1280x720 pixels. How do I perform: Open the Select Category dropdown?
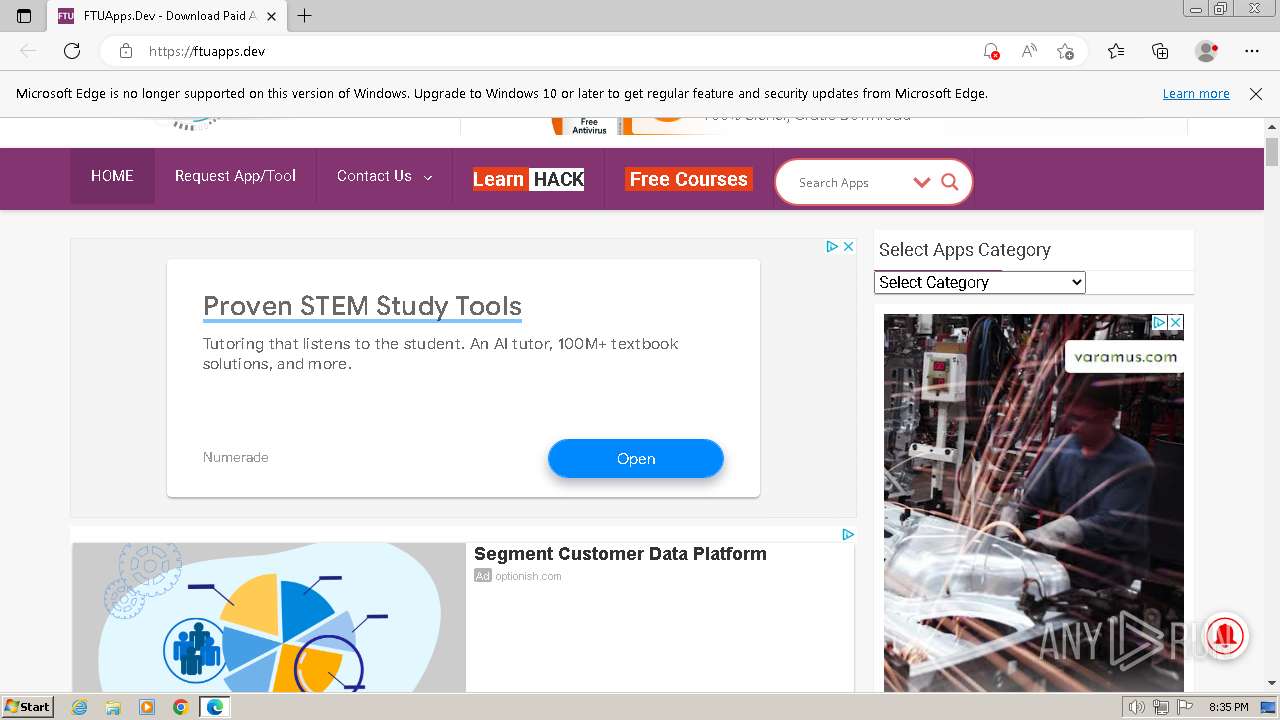click(x=980, y=282)
